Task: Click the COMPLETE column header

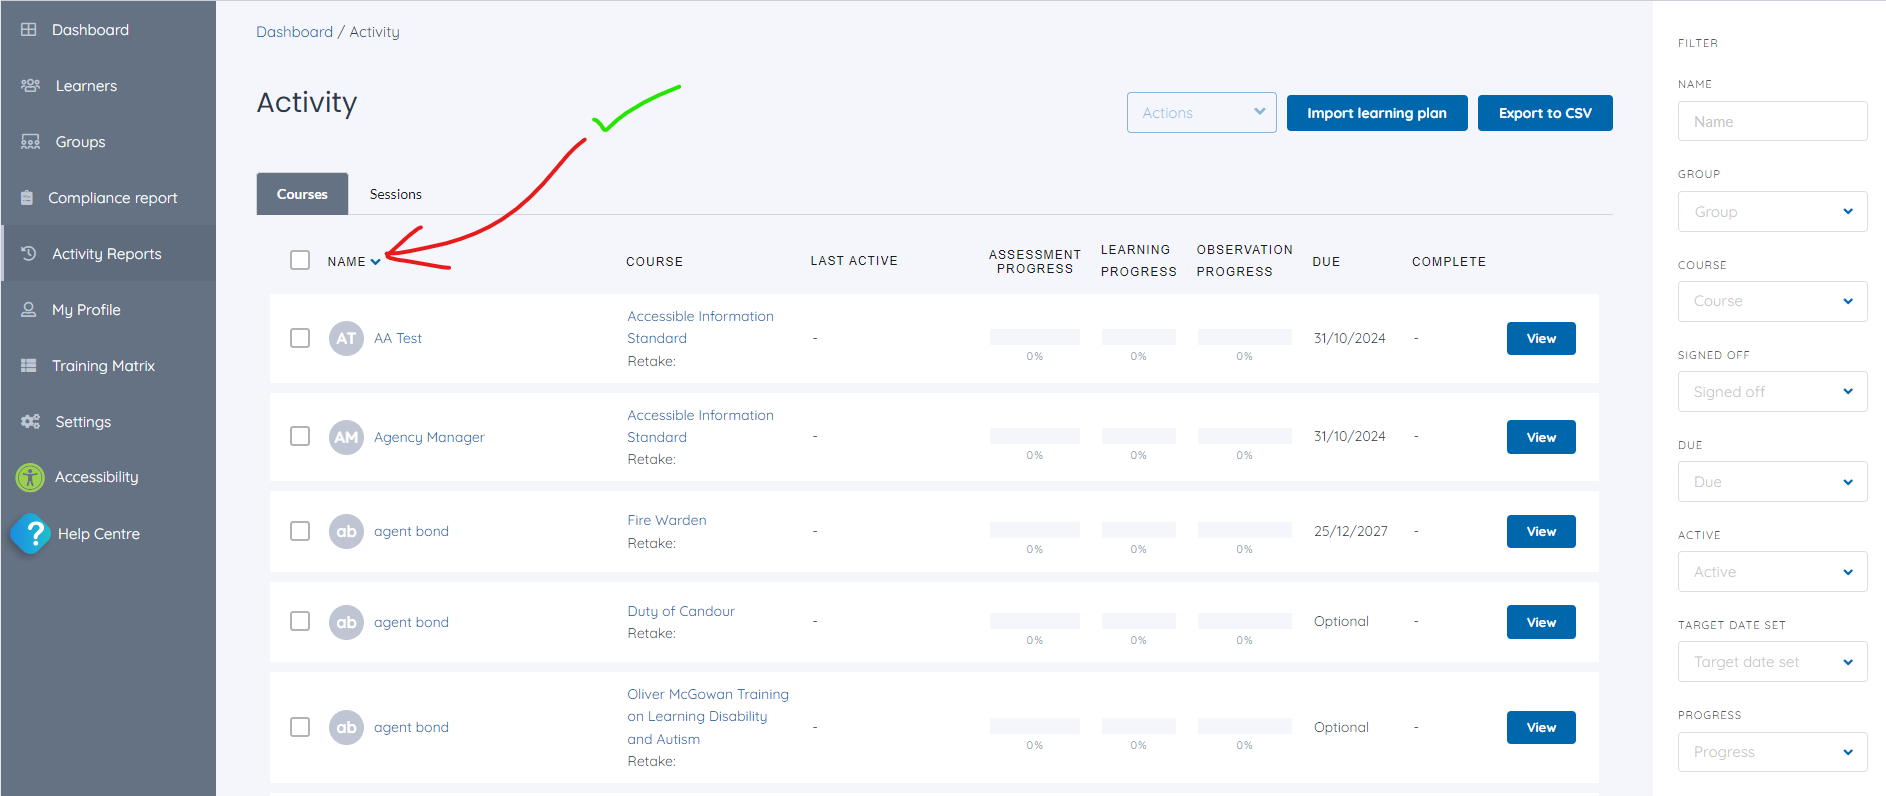Action: coord(1449,262)
